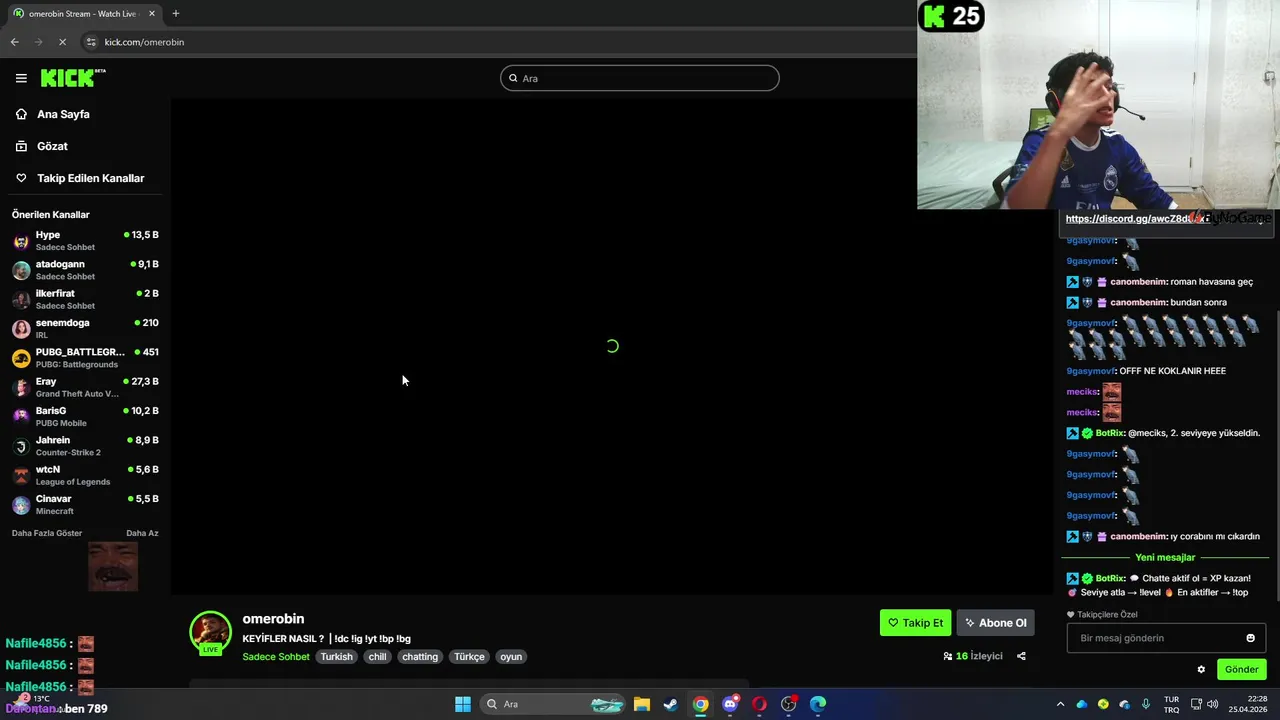1280x720 pixels.
Task: Open the PUBG_BATTLEGR... recommended channel
Action: [x=85, y=358]
